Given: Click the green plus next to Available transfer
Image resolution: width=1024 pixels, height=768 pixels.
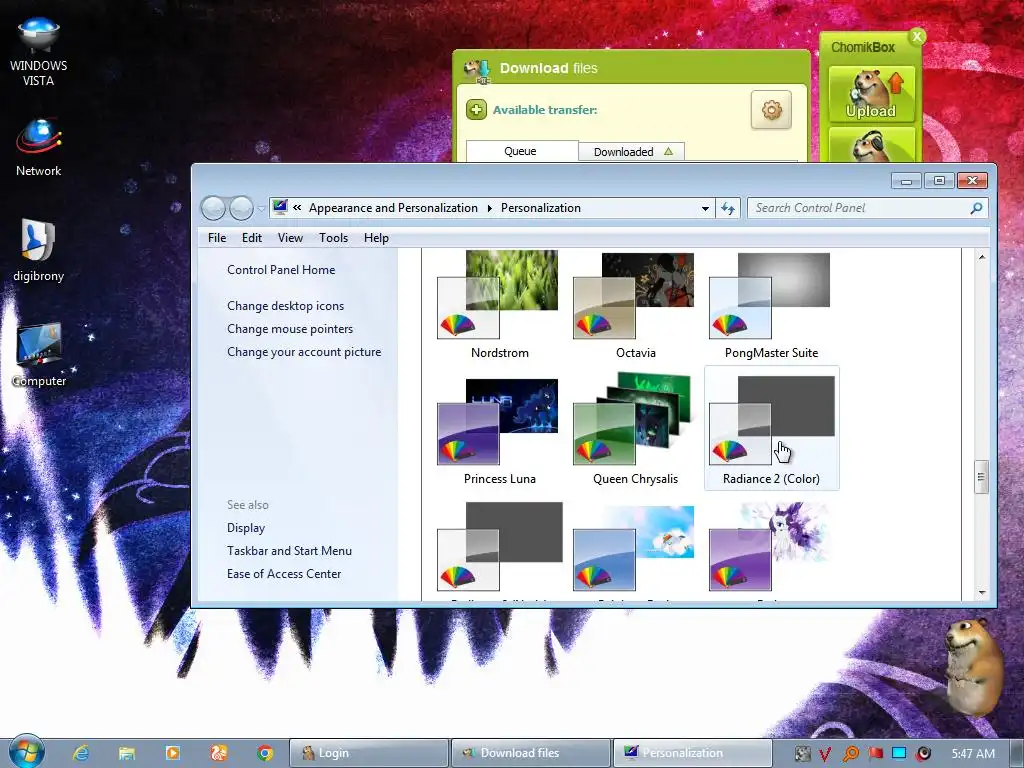Looking at the screenshot, I should [476, 110].
